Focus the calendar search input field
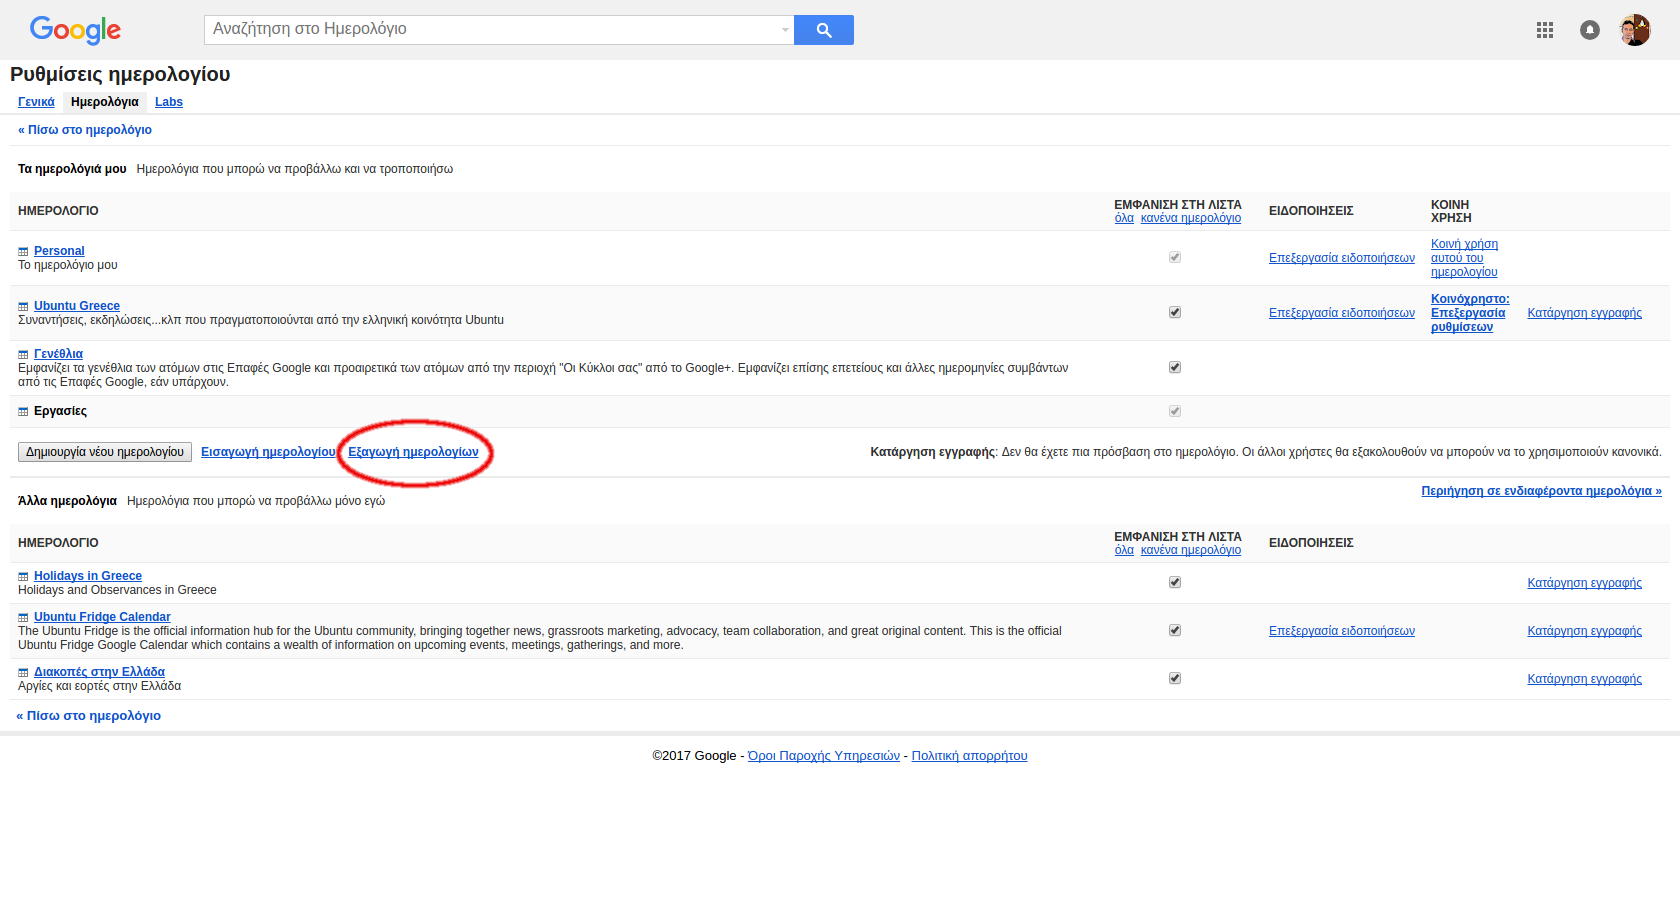The width and height of the screenshot is (1680, 898). (490, 30)
